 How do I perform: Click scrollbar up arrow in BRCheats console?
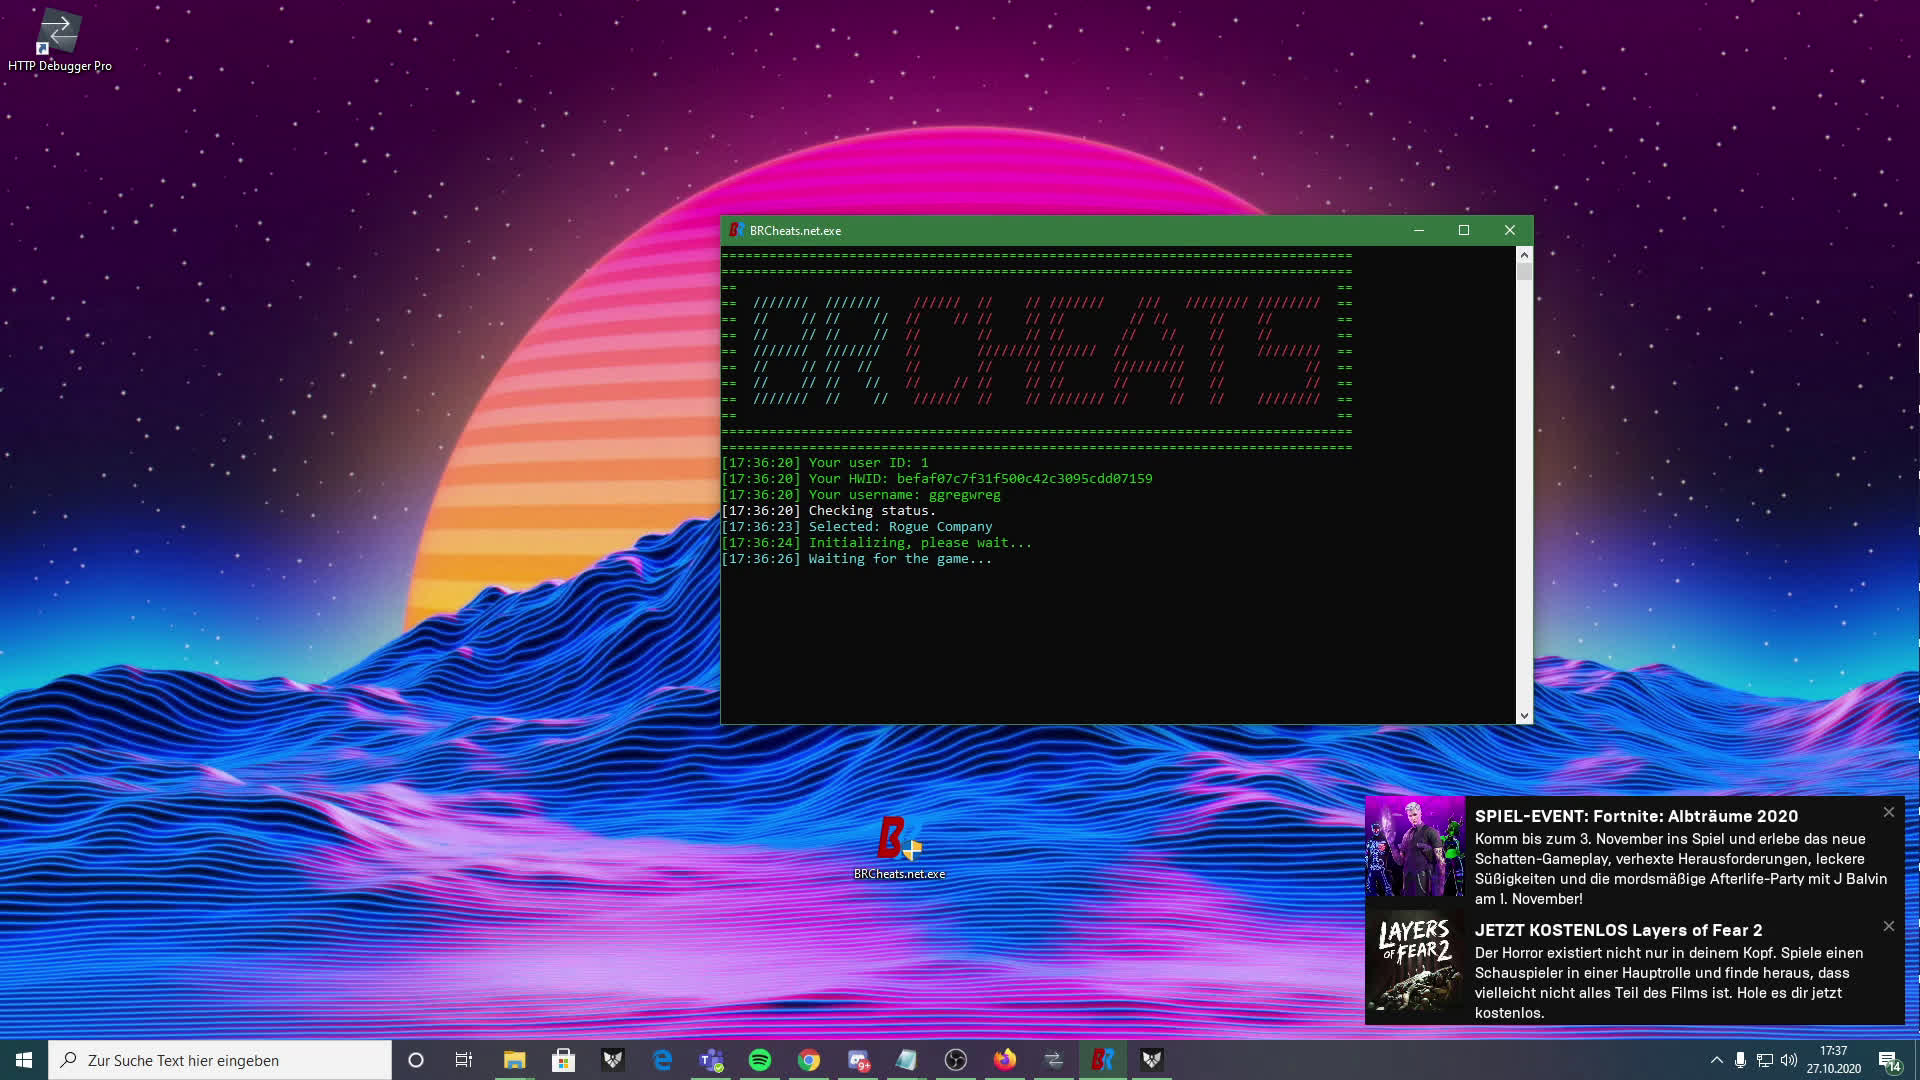pos(1524,254)
